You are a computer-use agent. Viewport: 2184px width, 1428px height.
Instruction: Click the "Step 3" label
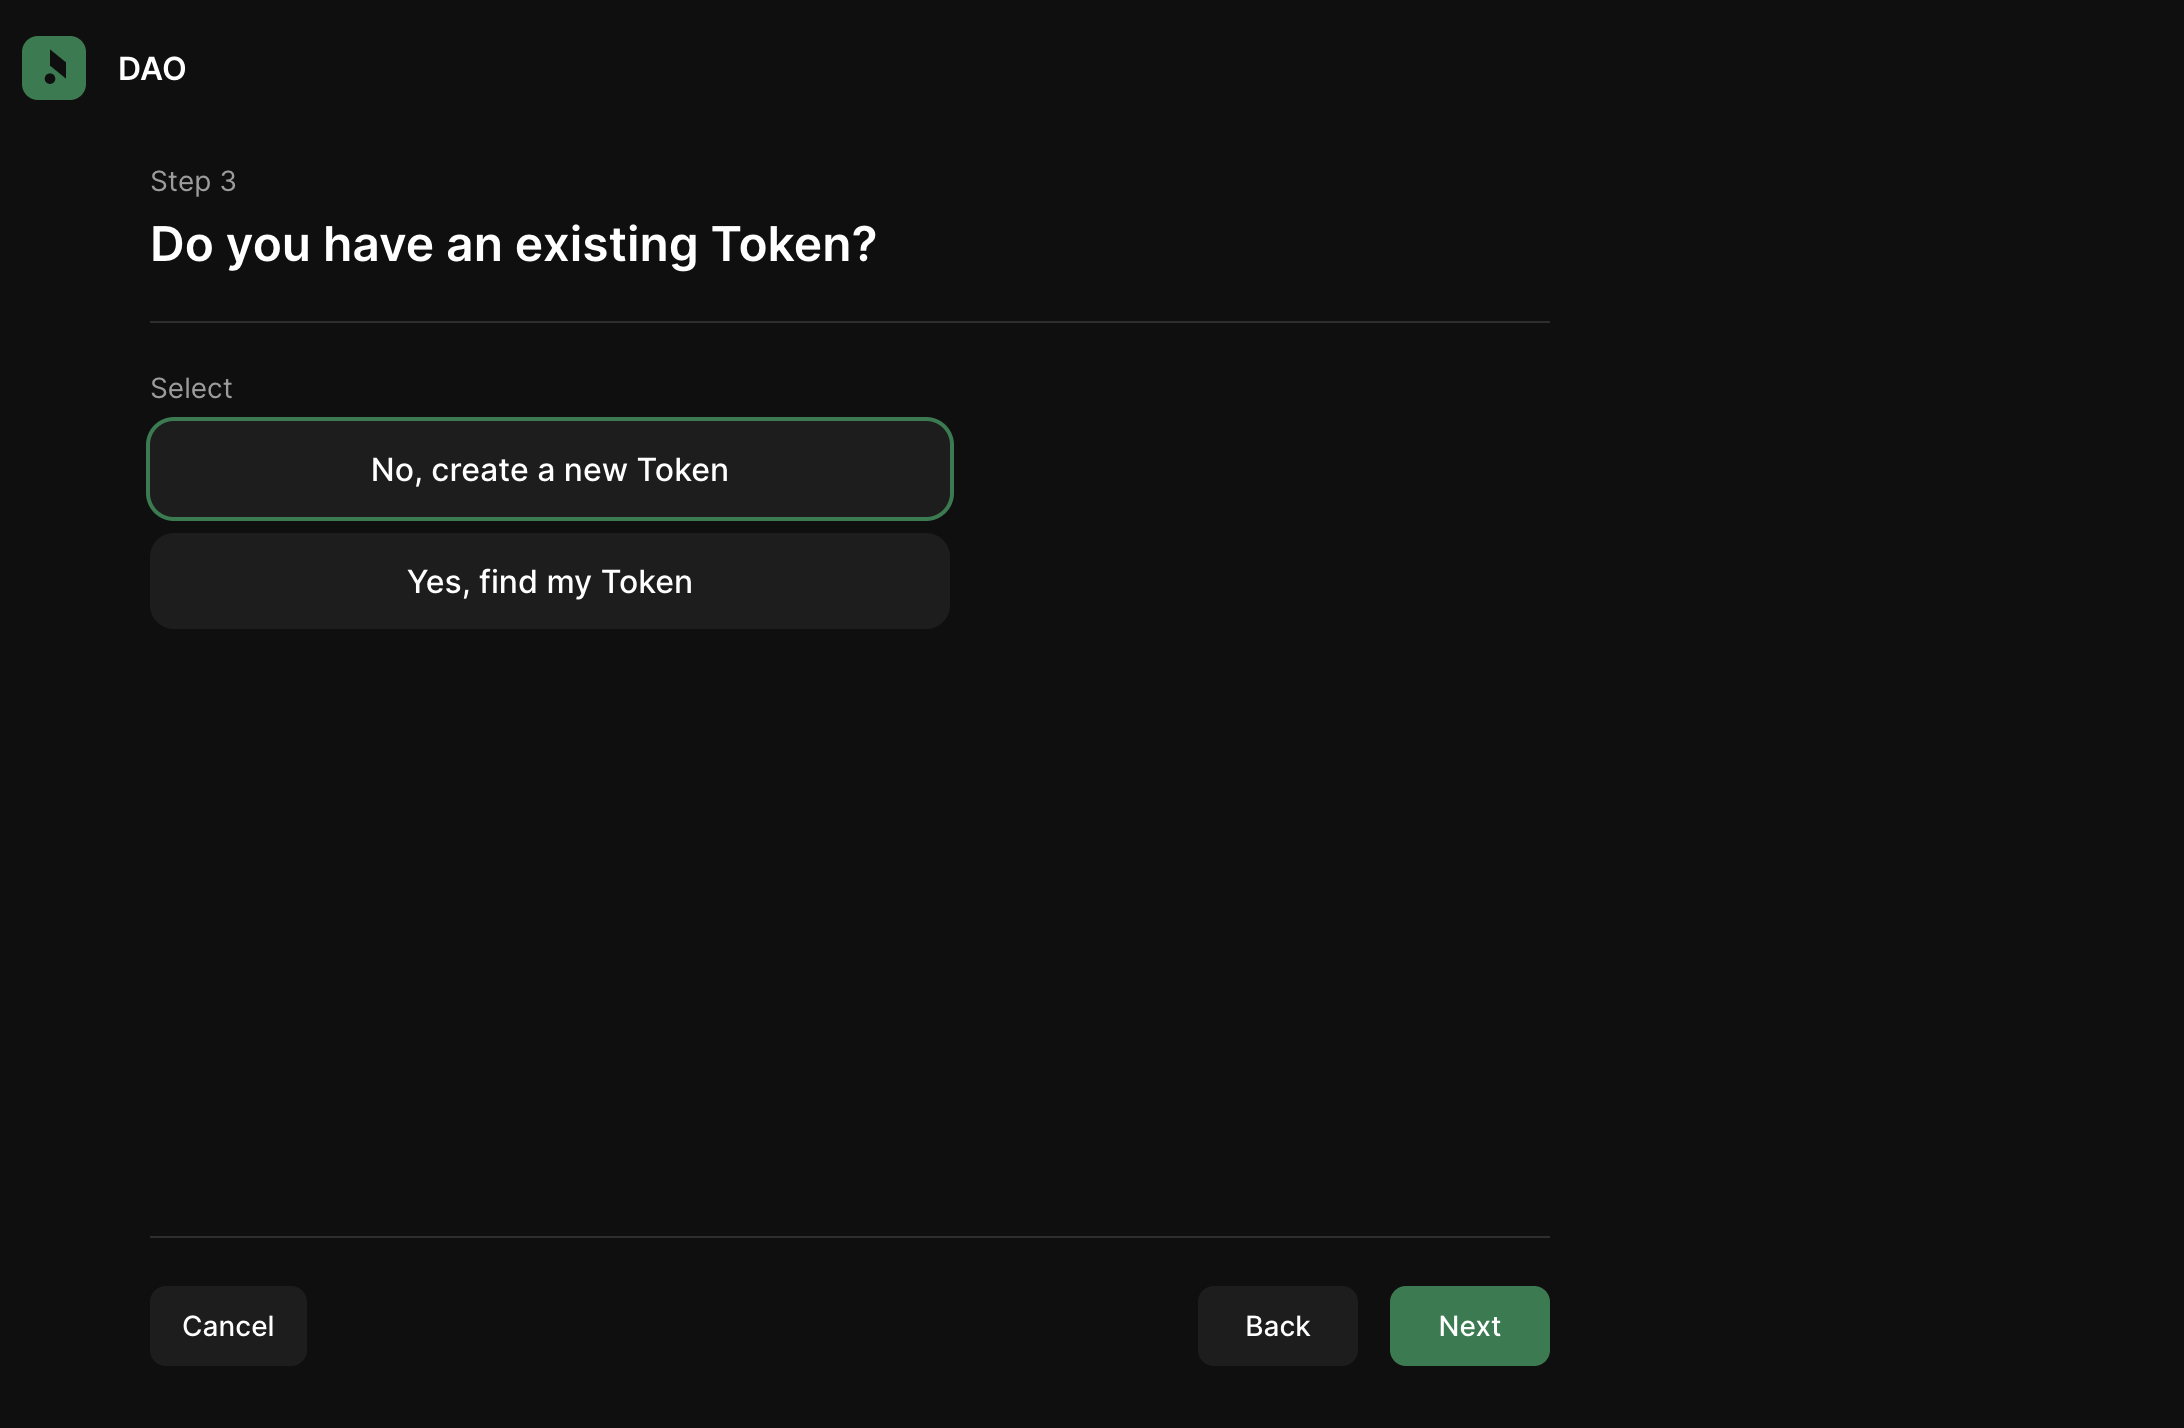coord(193,181)
